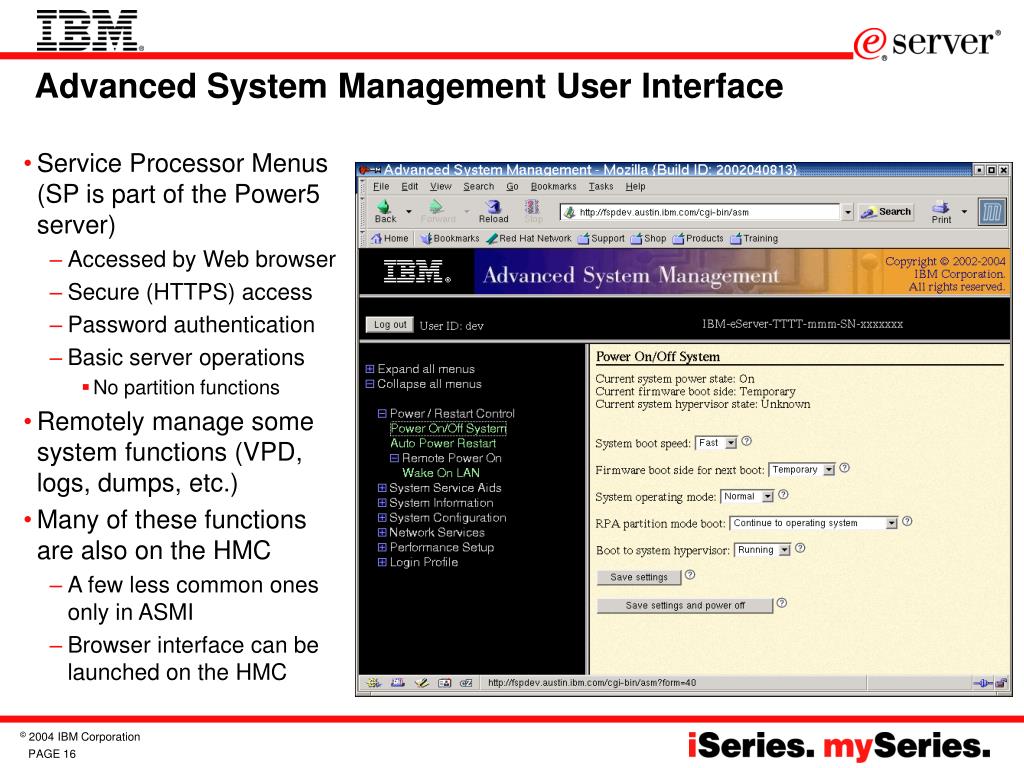Image resolution: width=1024 pixels, height=768 pixels.
Task: Expand the System Service Aids menu
Action: pyautogui.click(x=382, y=488)
